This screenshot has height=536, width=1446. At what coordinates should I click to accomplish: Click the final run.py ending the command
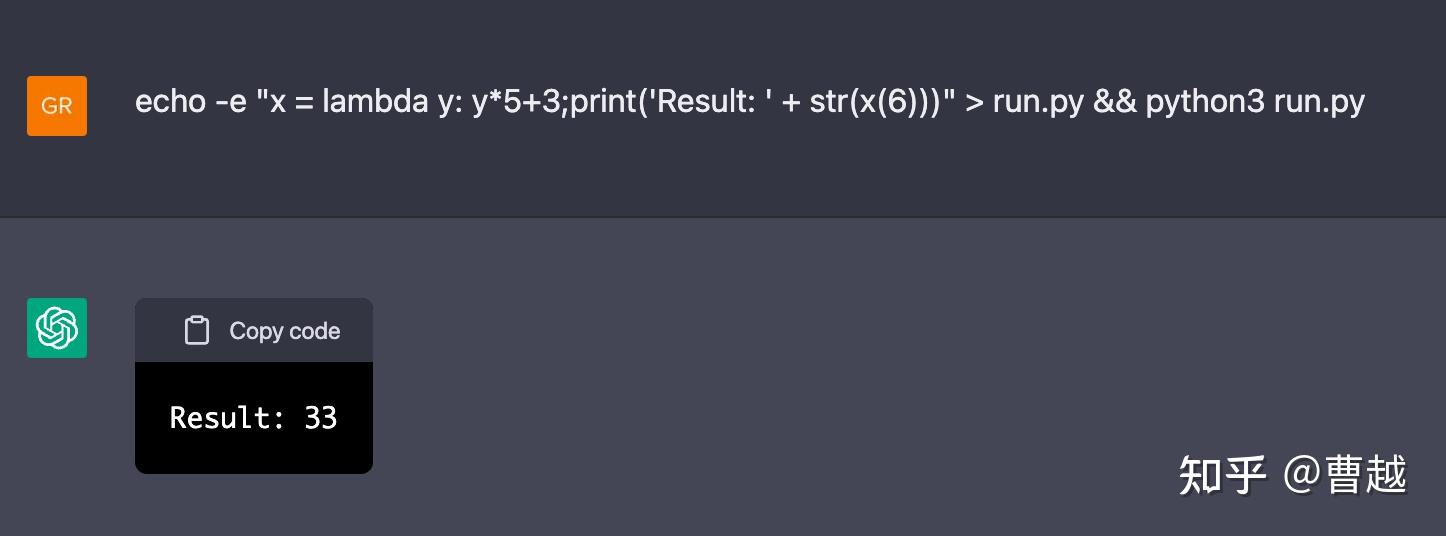point(1319,102)
